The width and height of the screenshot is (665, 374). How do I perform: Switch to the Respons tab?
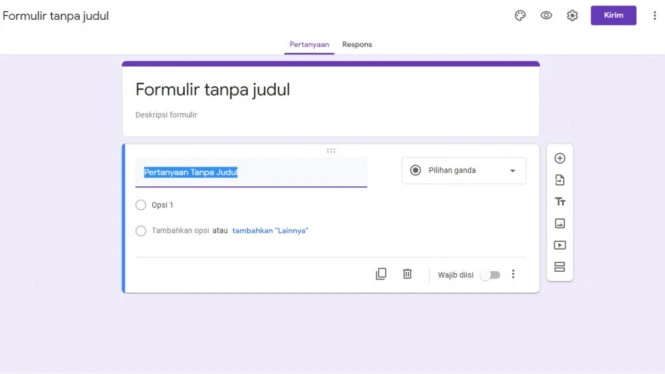(357, 45)
